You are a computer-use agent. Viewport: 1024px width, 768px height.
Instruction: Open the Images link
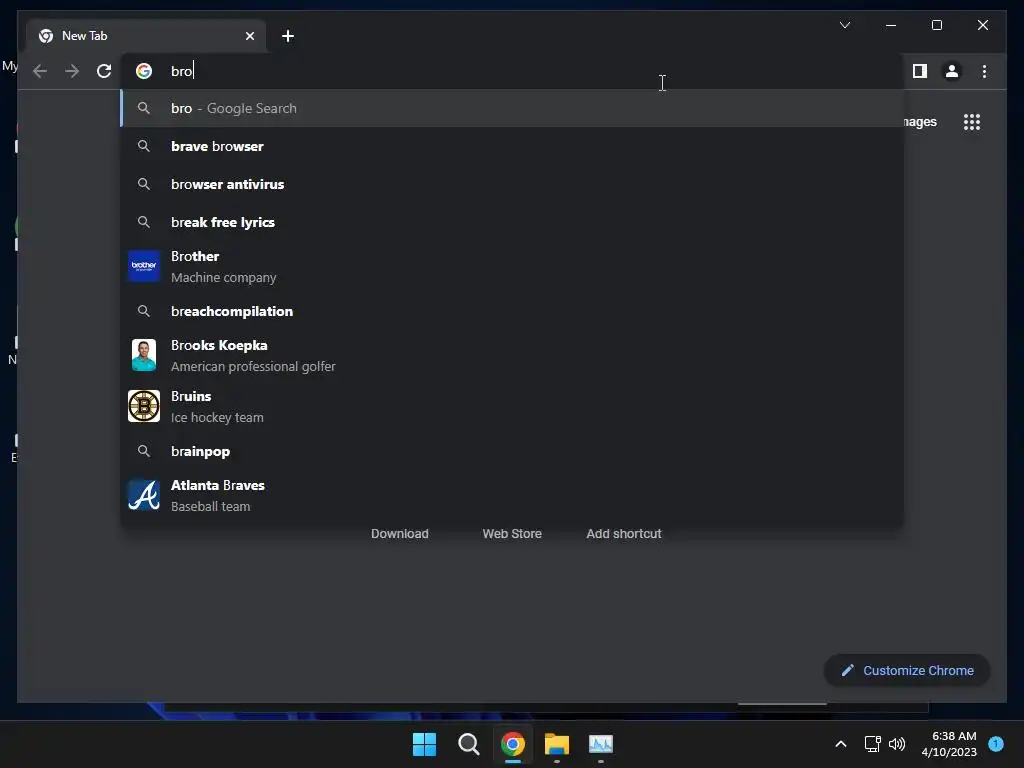point(920,122)
